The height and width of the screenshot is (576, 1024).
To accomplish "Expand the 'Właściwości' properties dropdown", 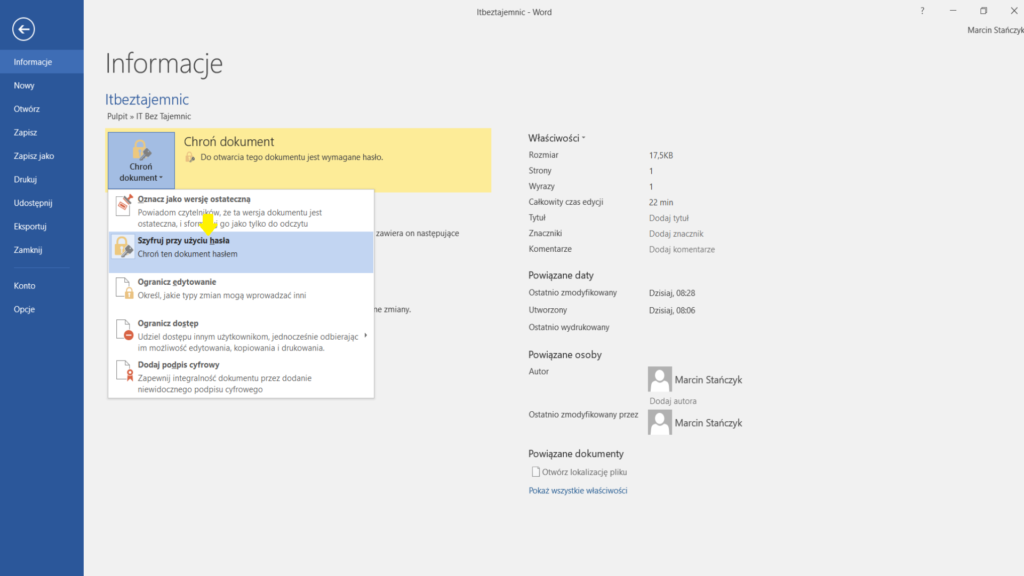I will point(557,137).
